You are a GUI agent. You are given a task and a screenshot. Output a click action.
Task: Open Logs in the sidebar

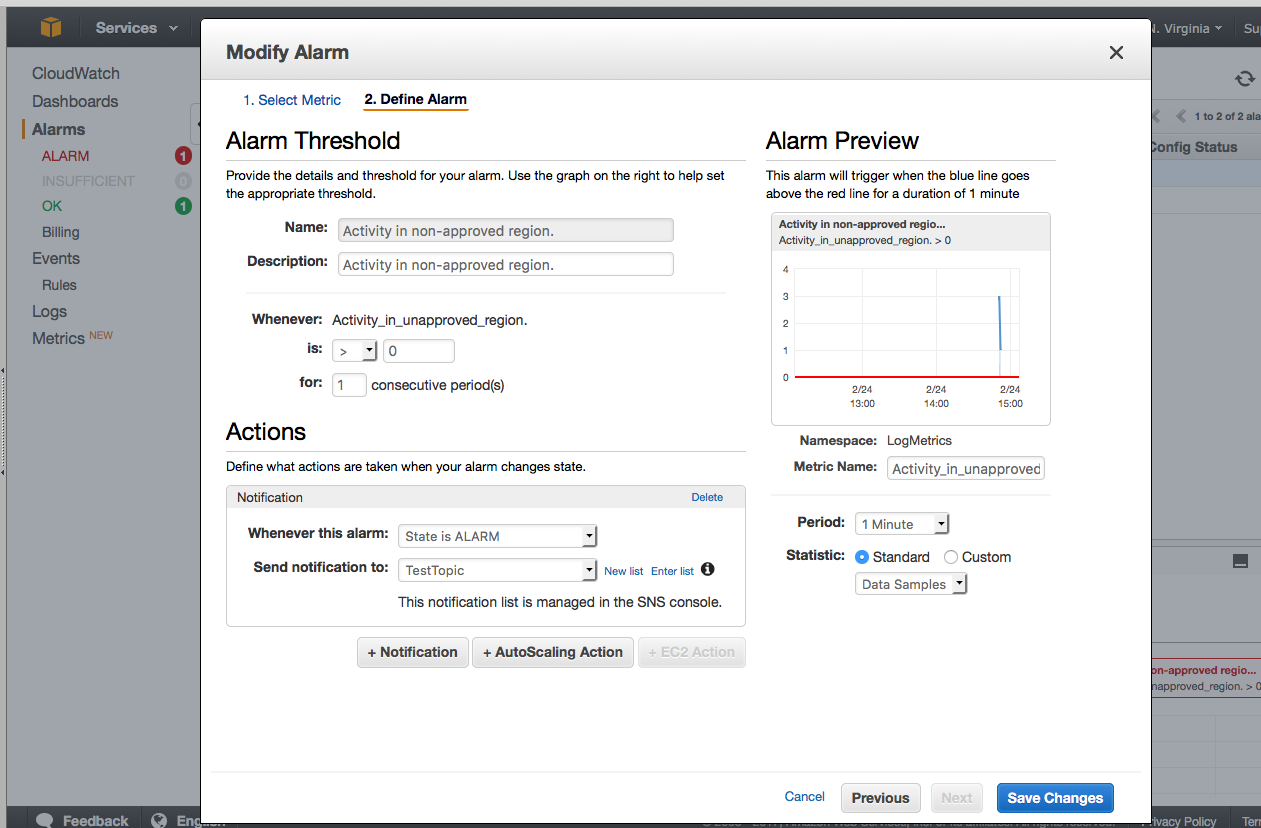coord(49,311)
